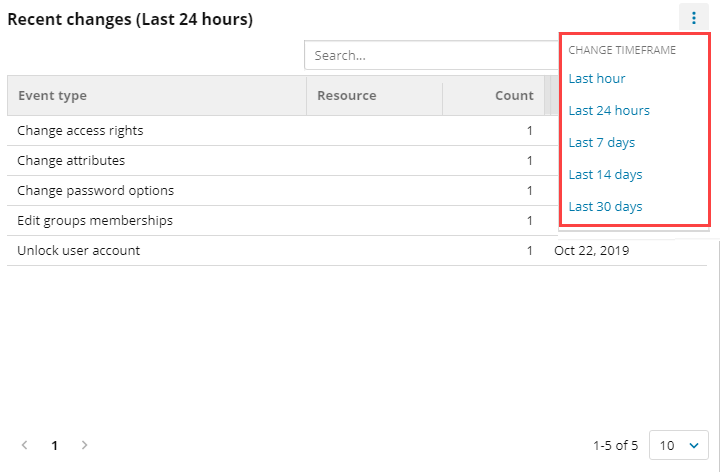Select the Change password options row
Screen dimensions: 720x472
point(95,190)
